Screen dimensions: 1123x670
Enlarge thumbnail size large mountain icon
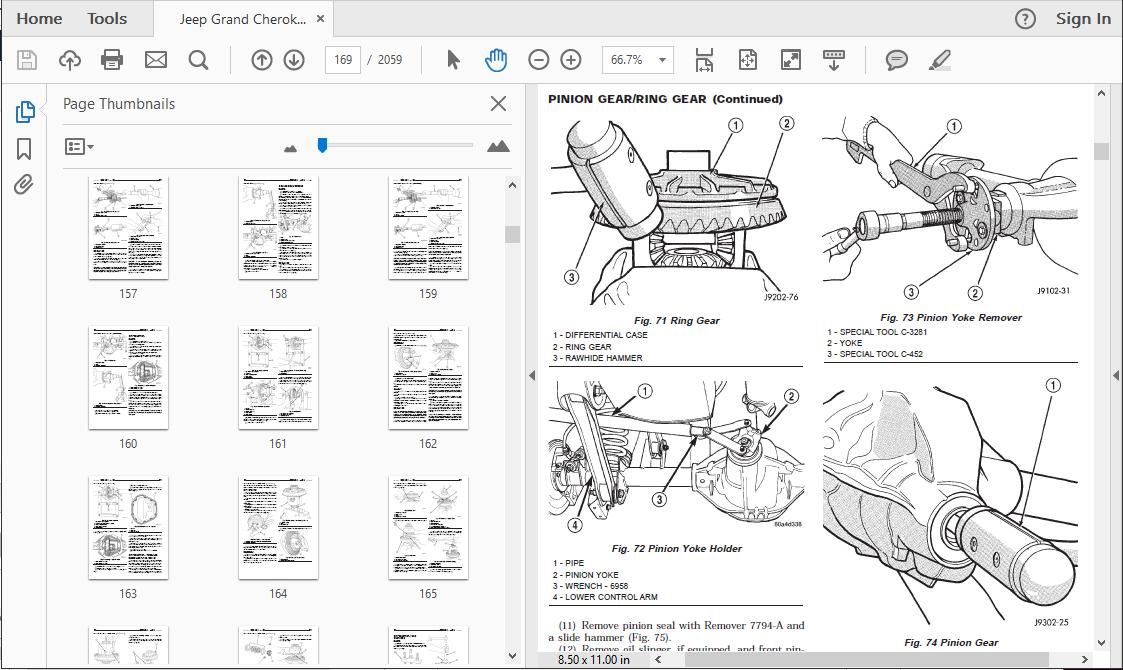tap(498, 147)
